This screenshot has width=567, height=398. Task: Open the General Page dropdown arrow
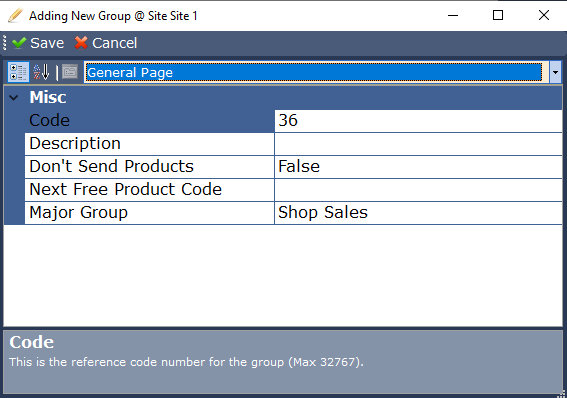click(x=555, y=72)
